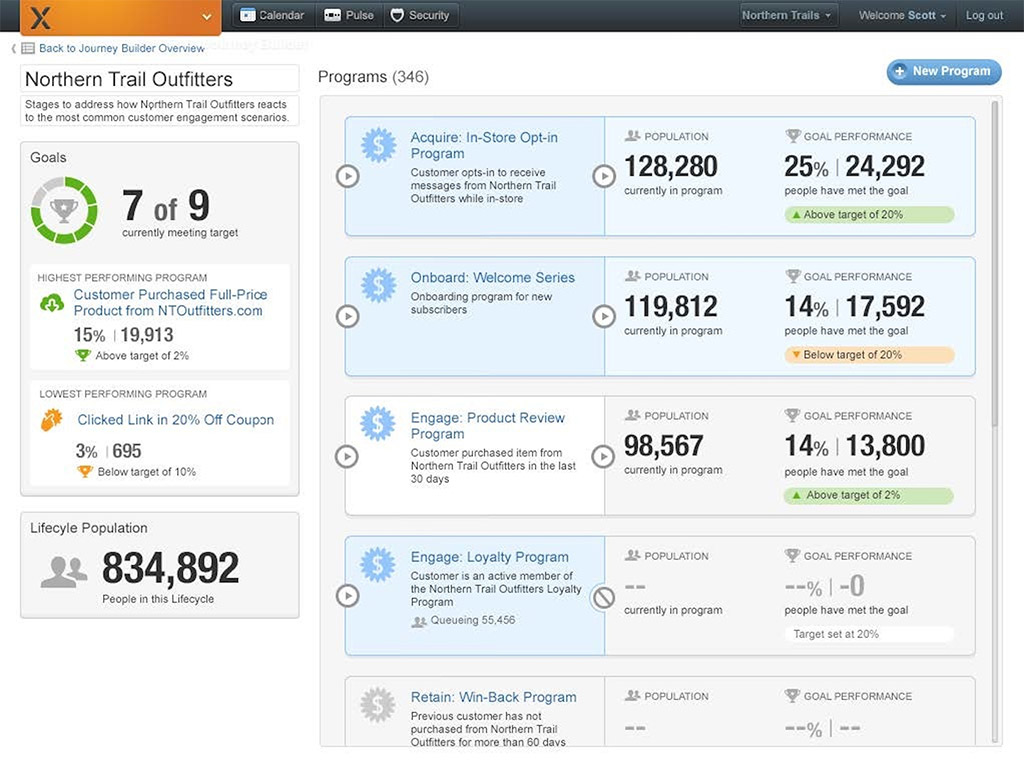Click Goal Performance trophy in Acquire card
The width and height of the screenshot is (1024, 768).
[x=792, y=136]
